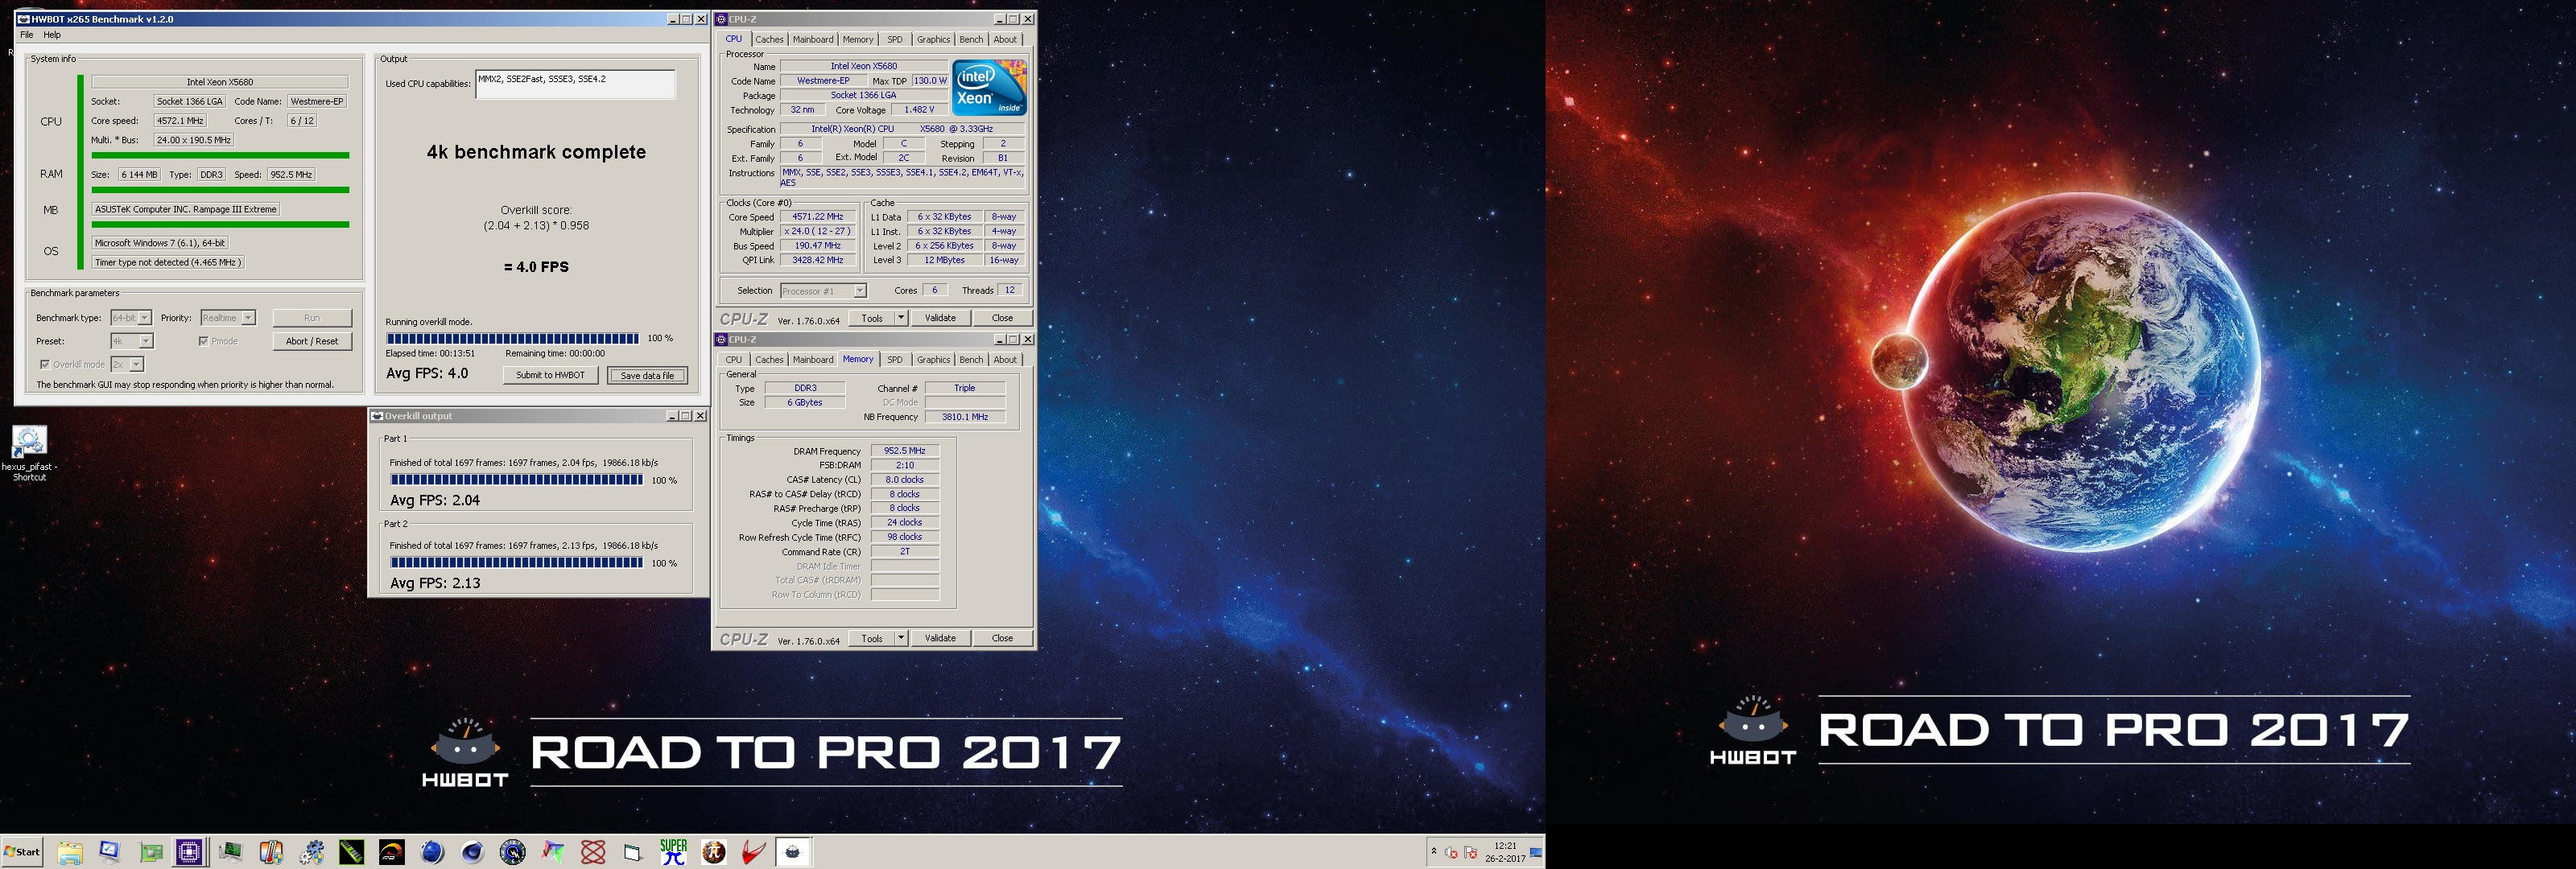This screenshot has width=2576, height=869.
Task: Open Windows Explorer folder in taskbar
Action: pyautogui.click(x=69, y=852)
